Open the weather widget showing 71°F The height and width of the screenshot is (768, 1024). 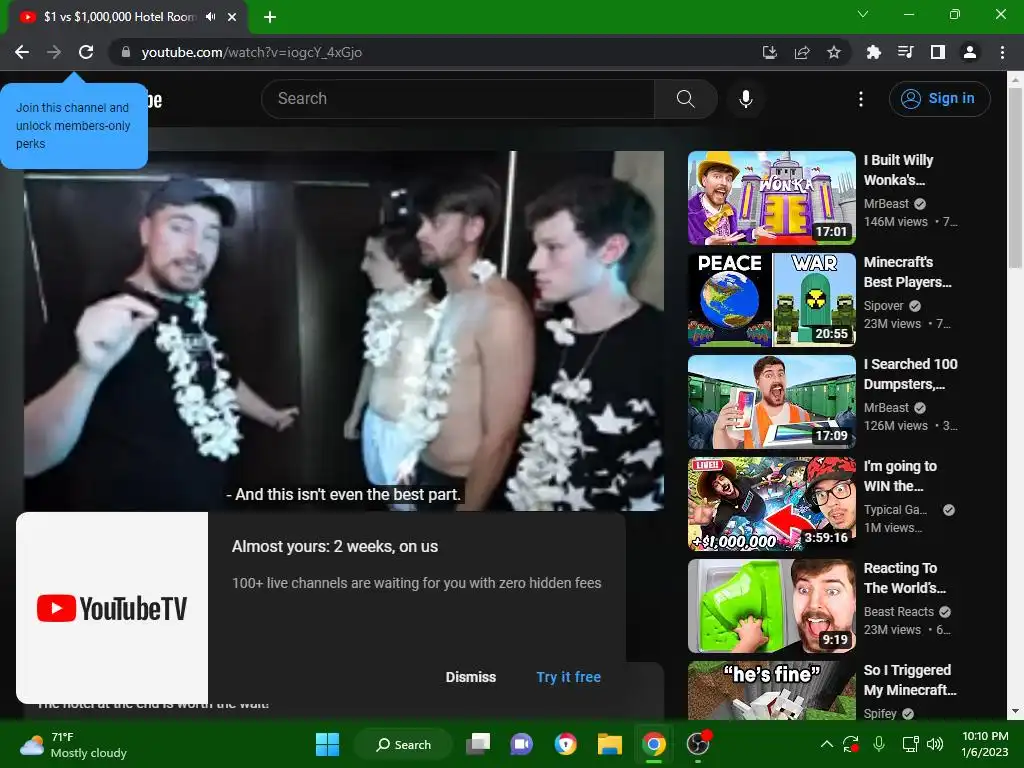tap(73, 744)
